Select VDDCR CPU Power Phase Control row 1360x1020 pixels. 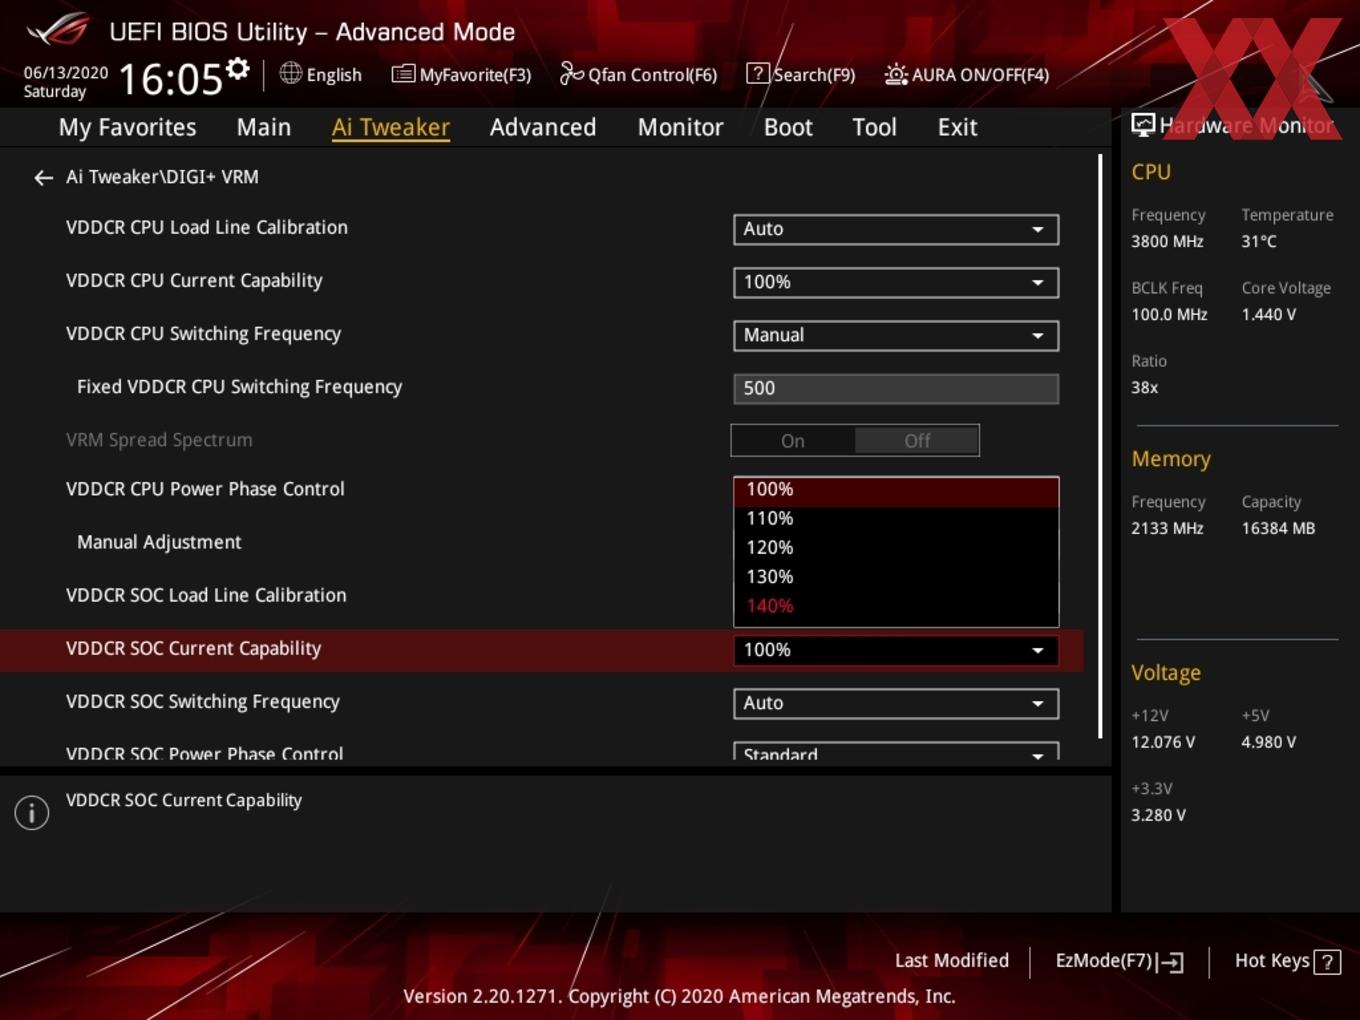[x=205, y=489]
